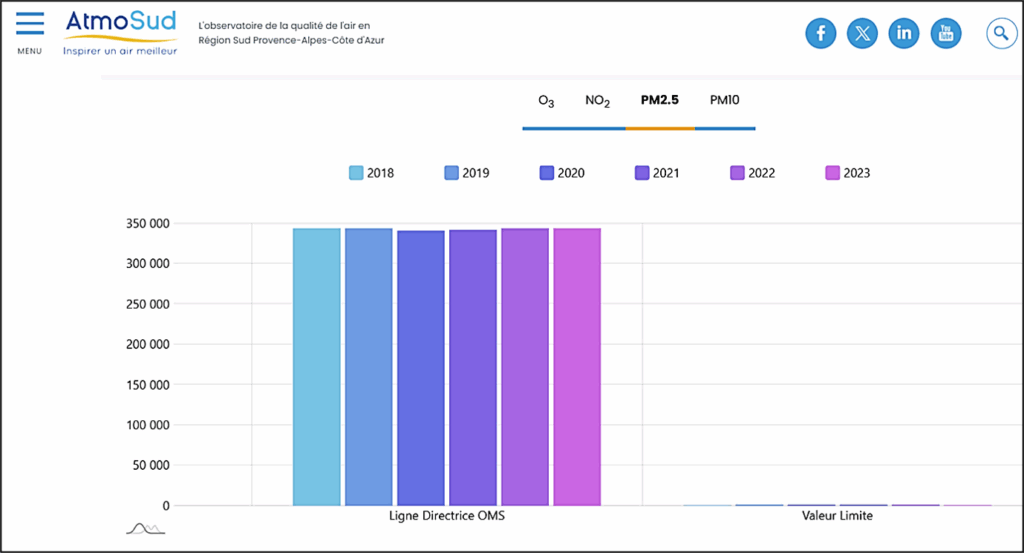This screenshot has height=553, width=1024.
Task: Click the 2018 bar for Ligne Directrice OMS
Action: 317,367
